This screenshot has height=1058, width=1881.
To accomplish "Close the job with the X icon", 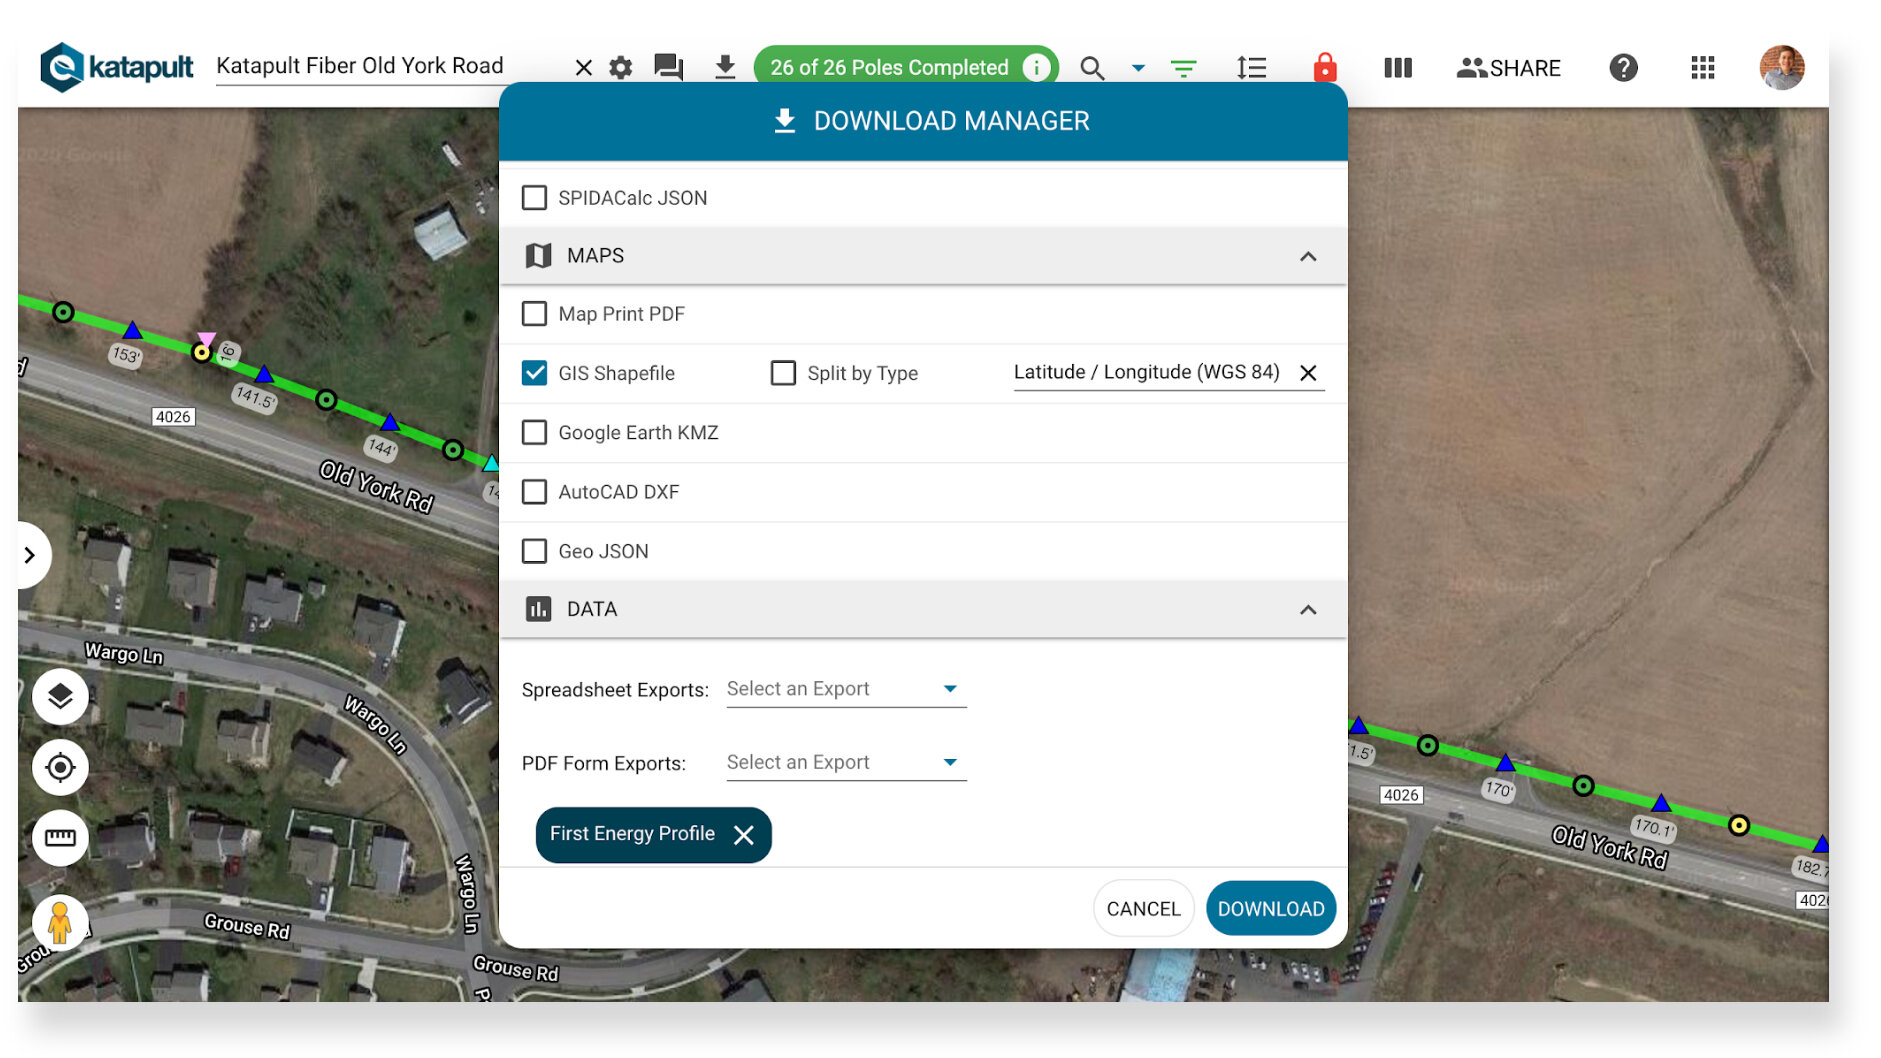I will point(584,68).
